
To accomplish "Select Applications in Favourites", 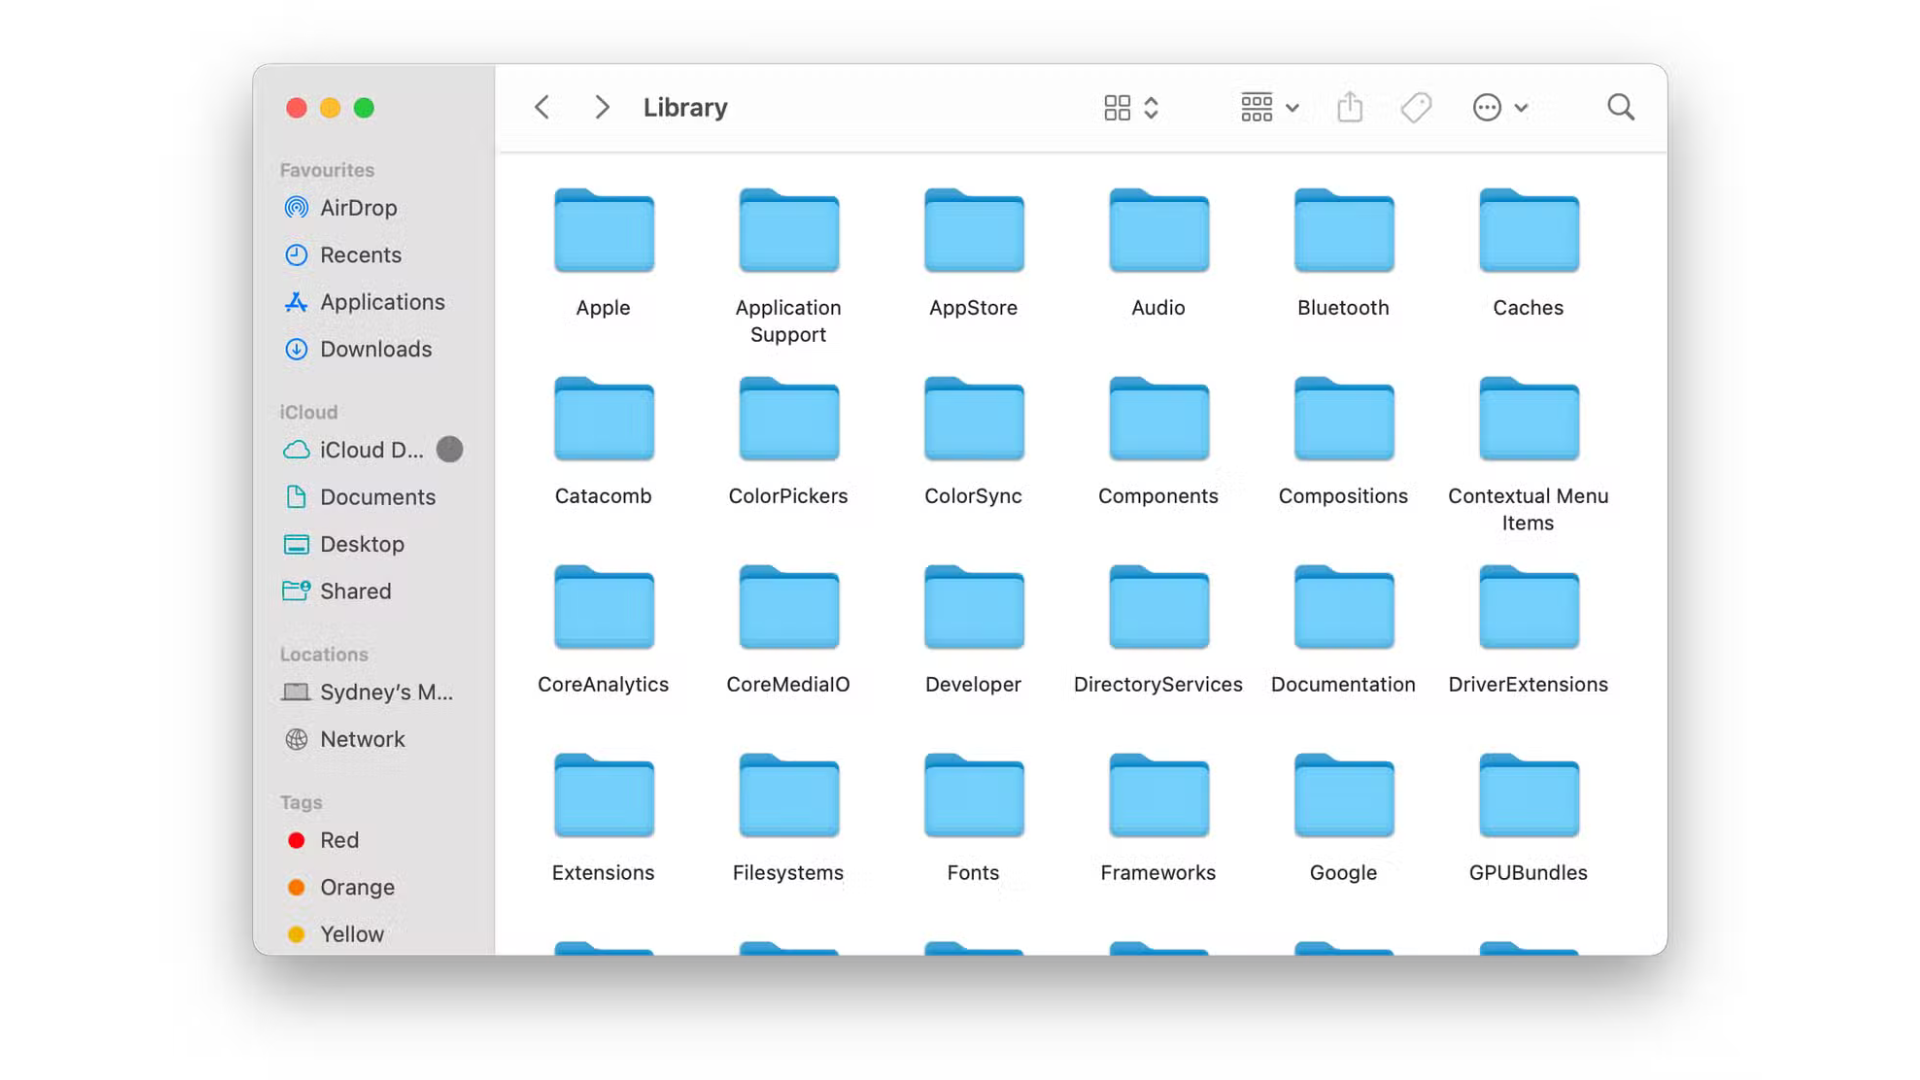I will click(x=381, y=302).
